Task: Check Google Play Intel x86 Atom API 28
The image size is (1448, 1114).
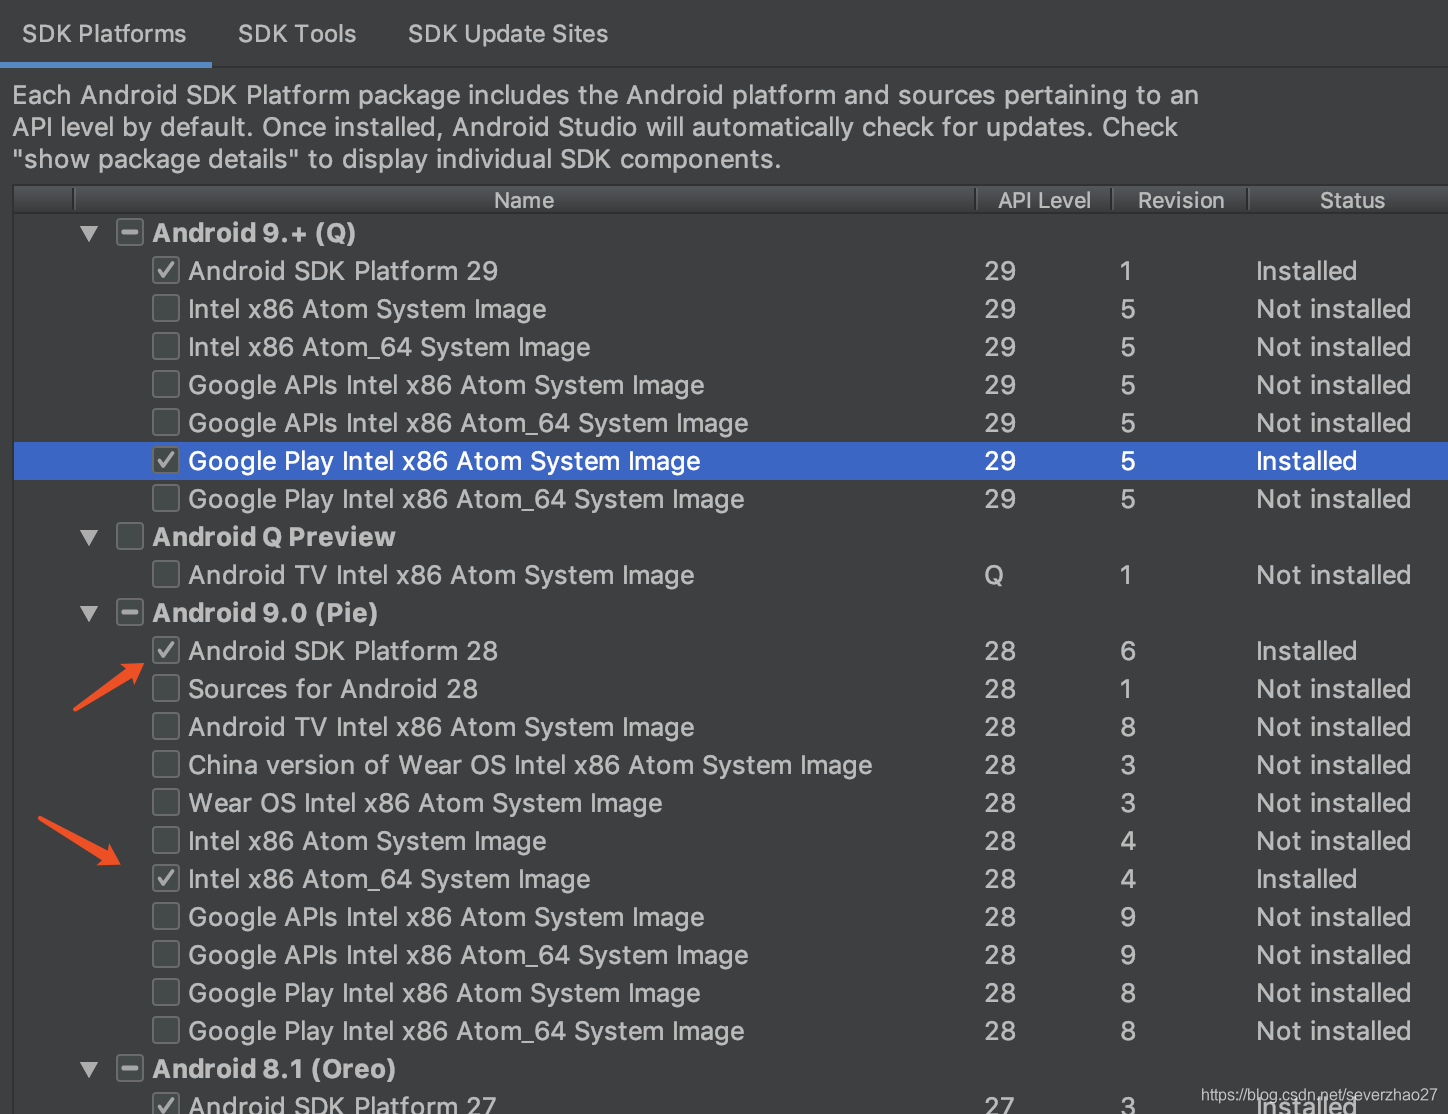Action: (166, 993)
